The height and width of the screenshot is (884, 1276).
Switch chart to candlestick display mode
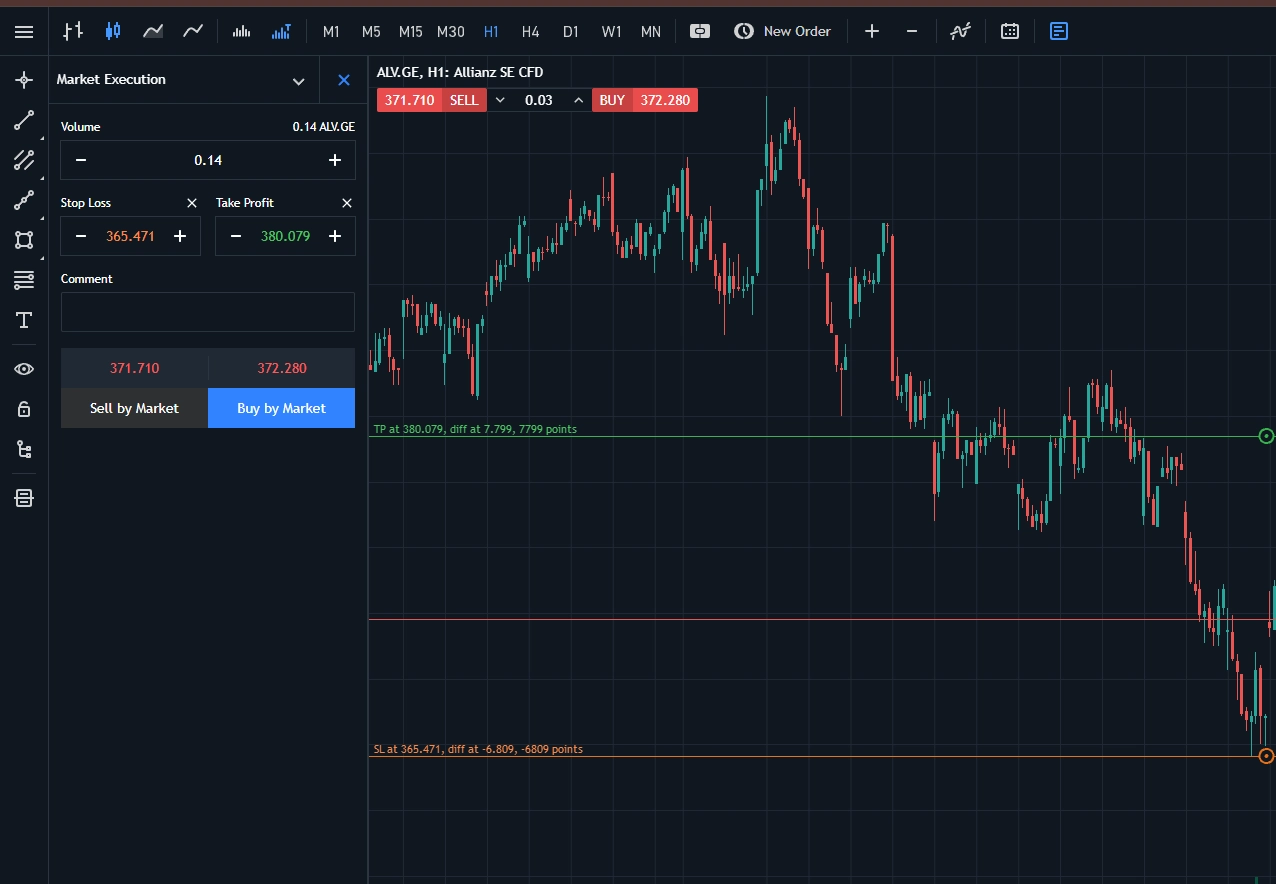coord(113,31)
